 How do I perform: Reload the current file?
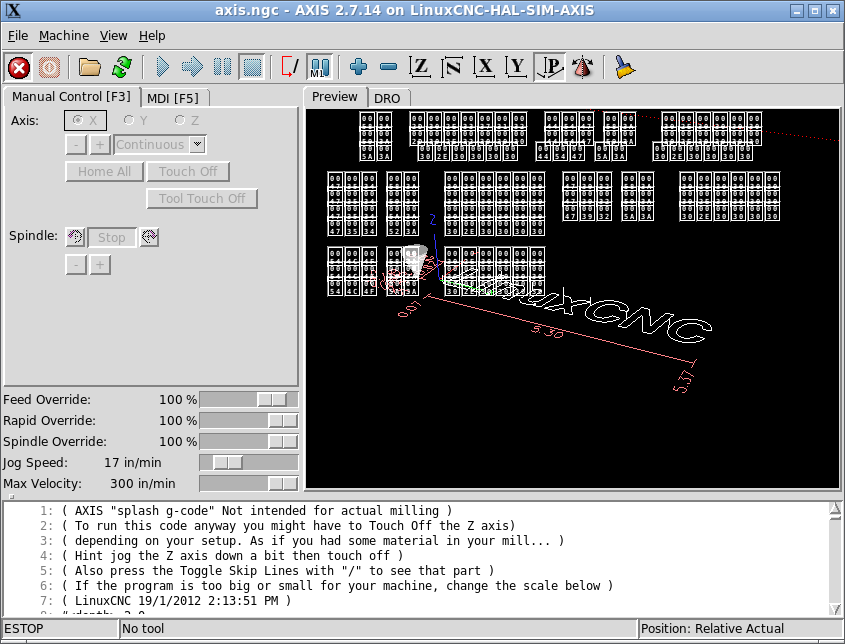point(122,67)
